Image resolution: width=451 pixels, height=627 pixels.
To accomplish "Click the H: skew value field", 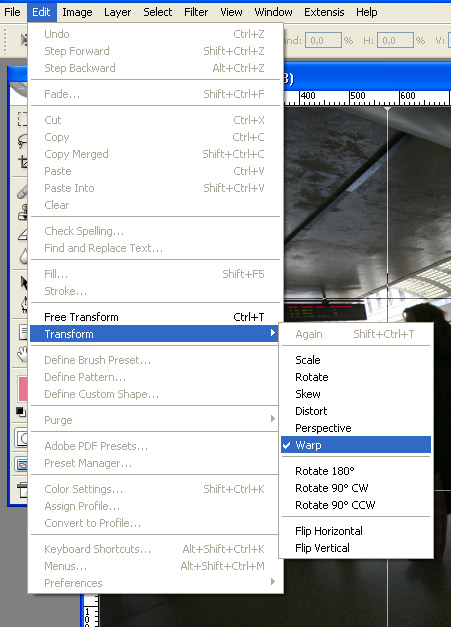I will pyautogui.click(x=395, y=40).
